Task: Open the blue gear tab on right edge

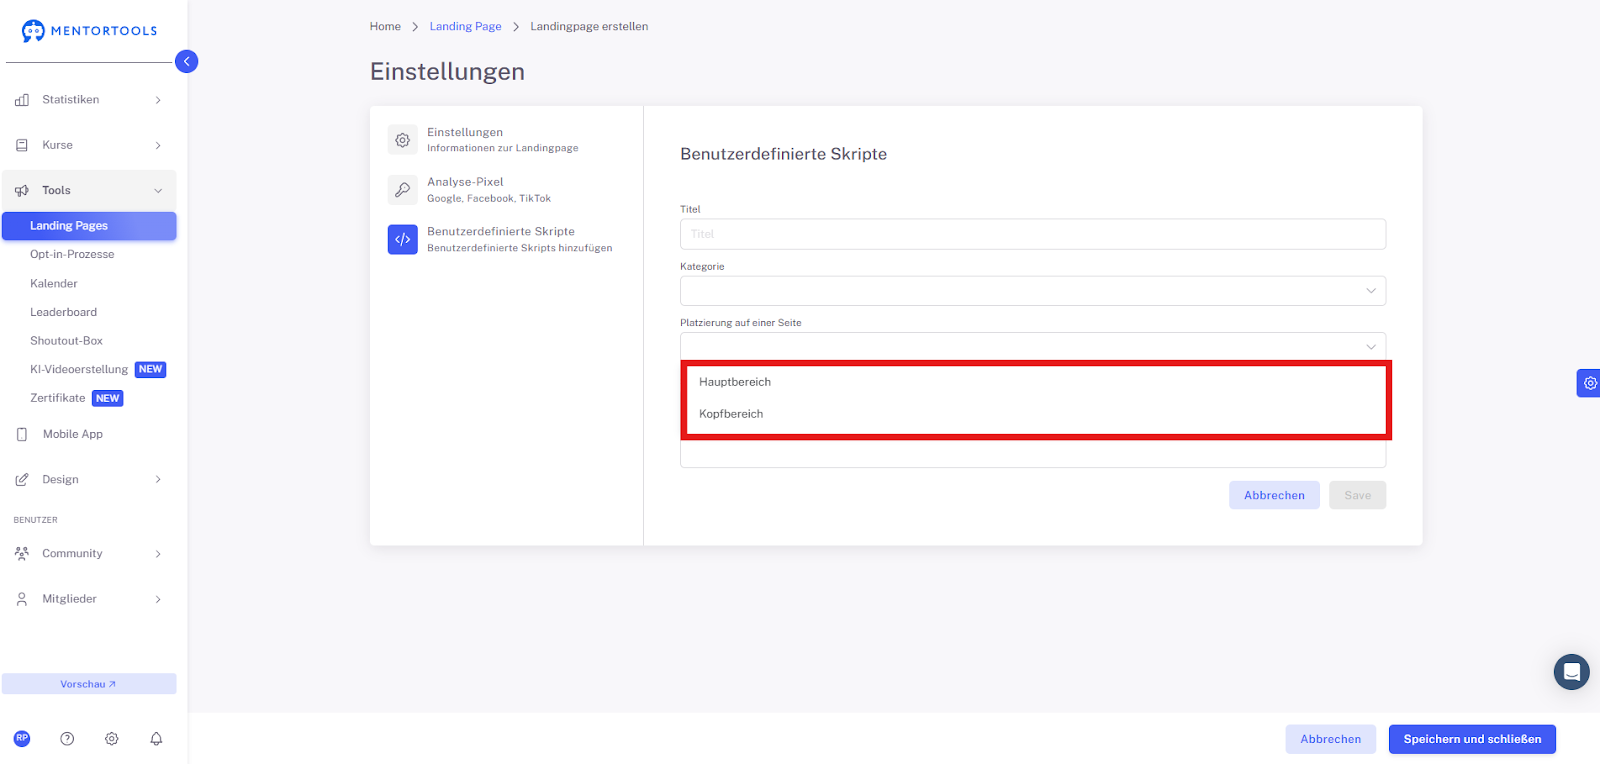Action: [x=1589, y=383]
